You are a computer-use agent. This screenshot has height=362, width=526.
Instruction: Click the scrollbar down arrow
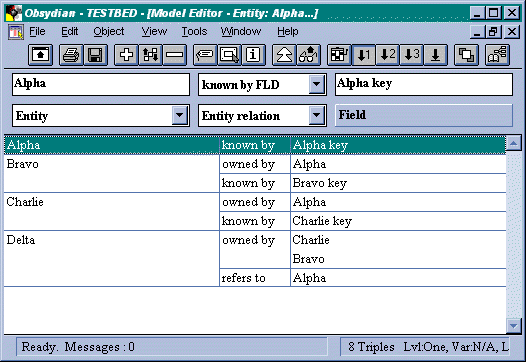click(x=514, y=325)
